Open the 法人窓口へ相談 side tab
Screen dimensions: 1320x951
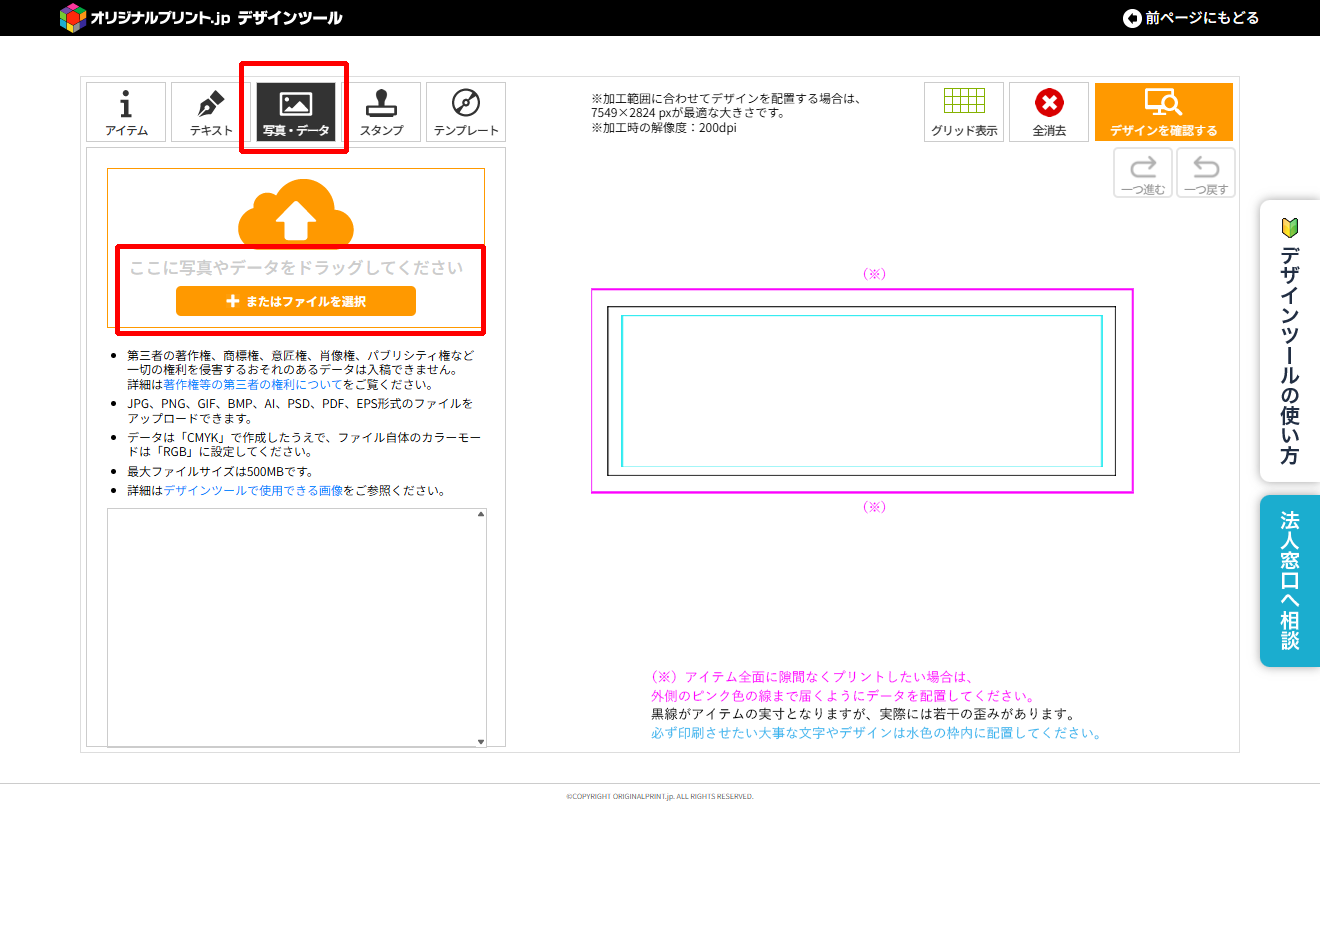[1290, 581]
